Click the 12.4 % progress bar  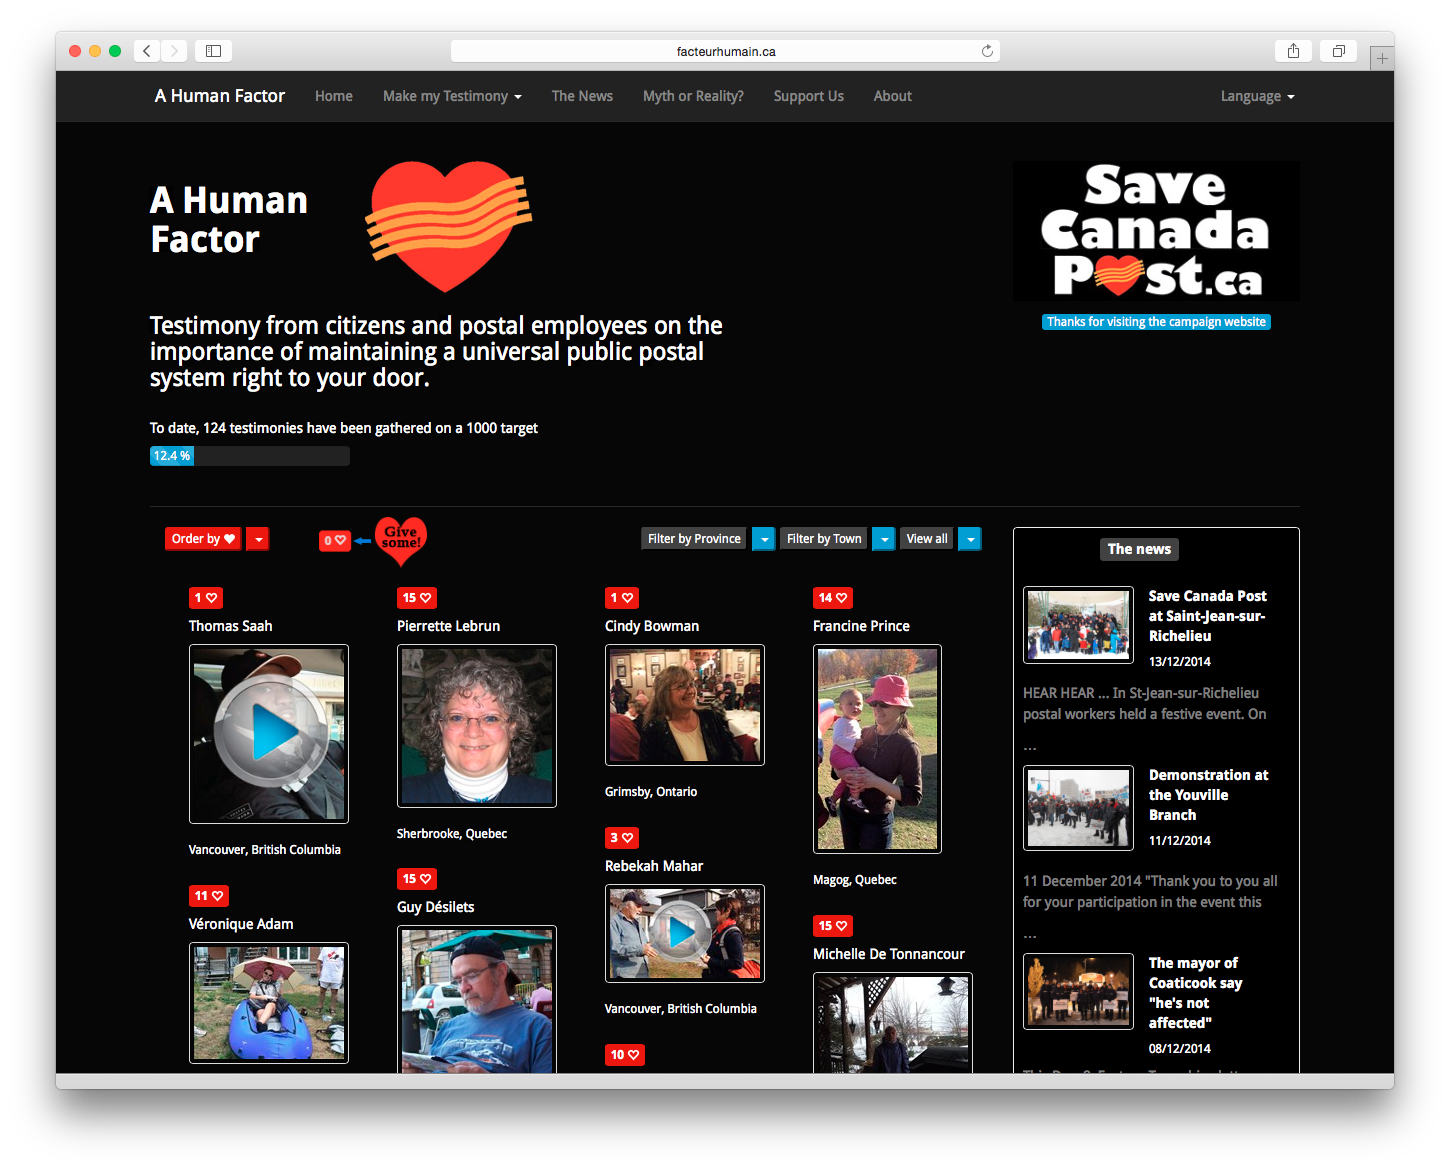click(x=249, y=456)
